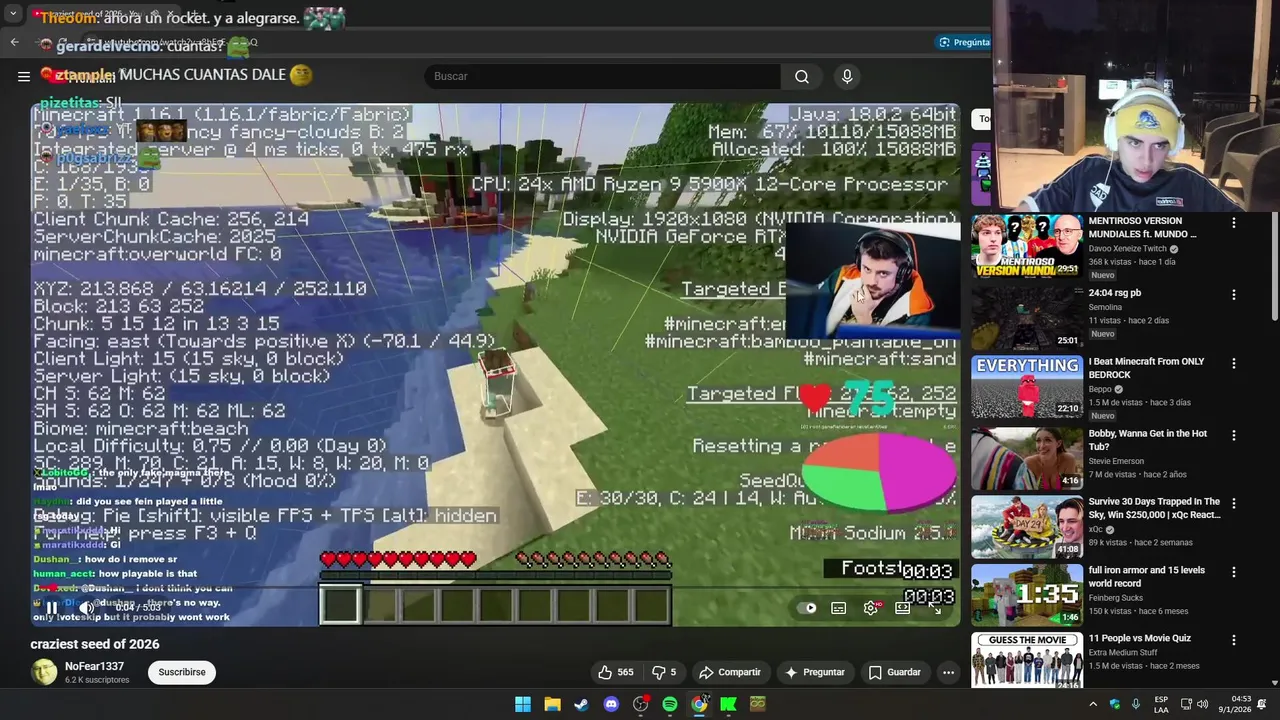Image resolution: width=1280 pixels, height=720 pixels.
Task: Click the tray microphone indicator icon
Action: pos(1136,704)
